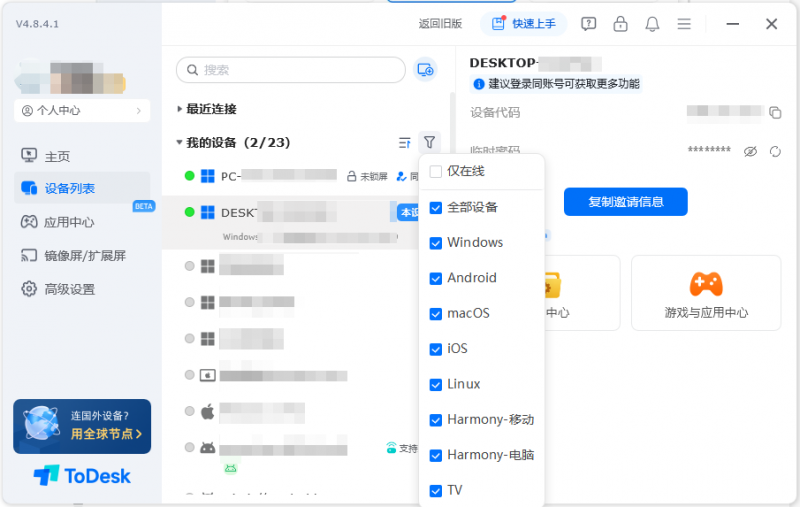The image size is (800, 507).
Task: Uncheck the Android filter checkbox
Action: pyautogui.click(x=436, y=278)
